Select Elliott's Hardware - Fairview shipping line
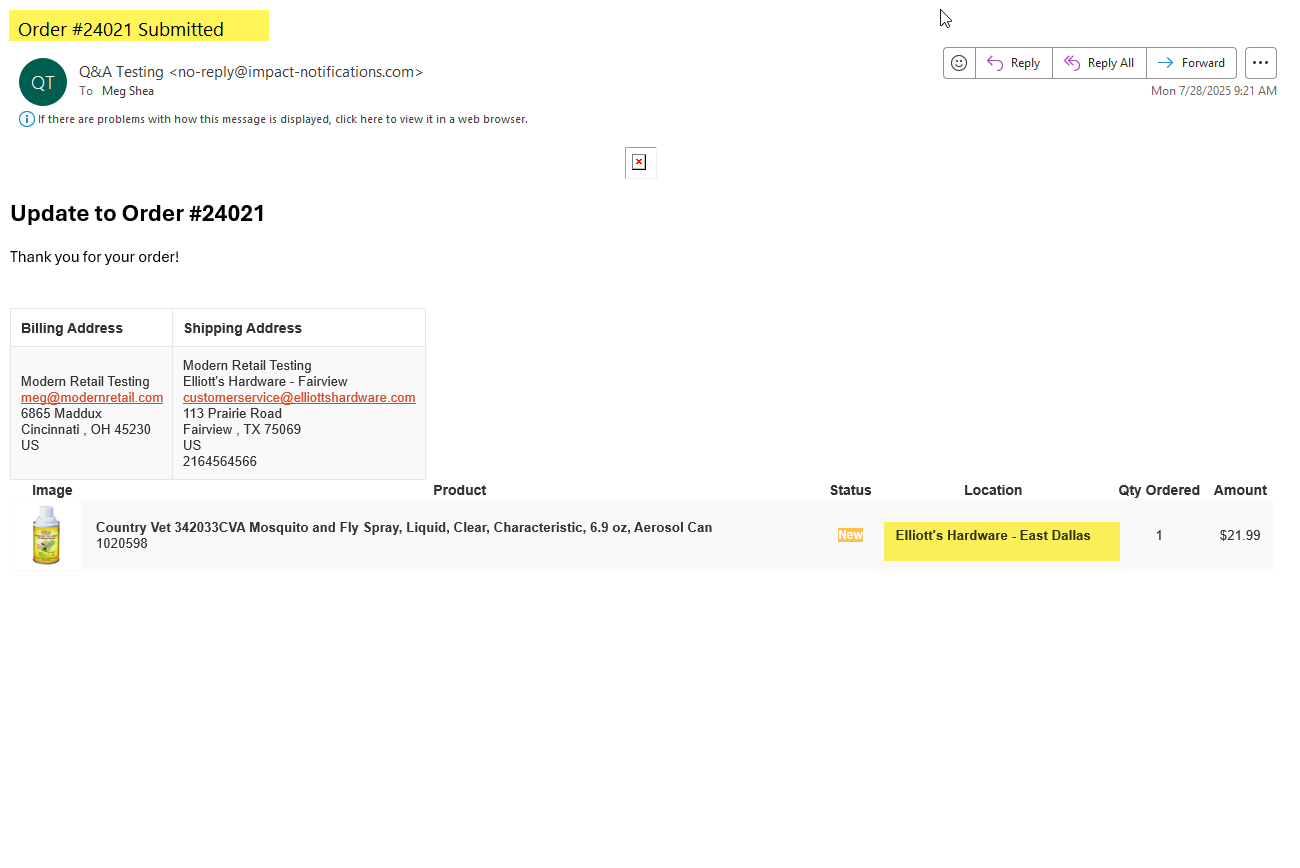 click(x=265, y=382)
